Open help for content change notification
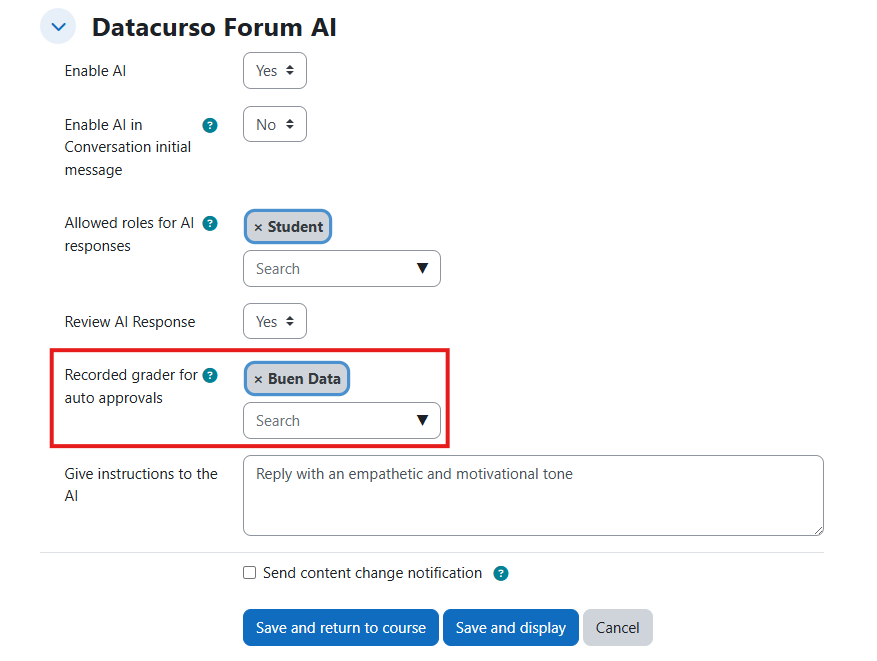877x661 pixels. click(501, 574)
